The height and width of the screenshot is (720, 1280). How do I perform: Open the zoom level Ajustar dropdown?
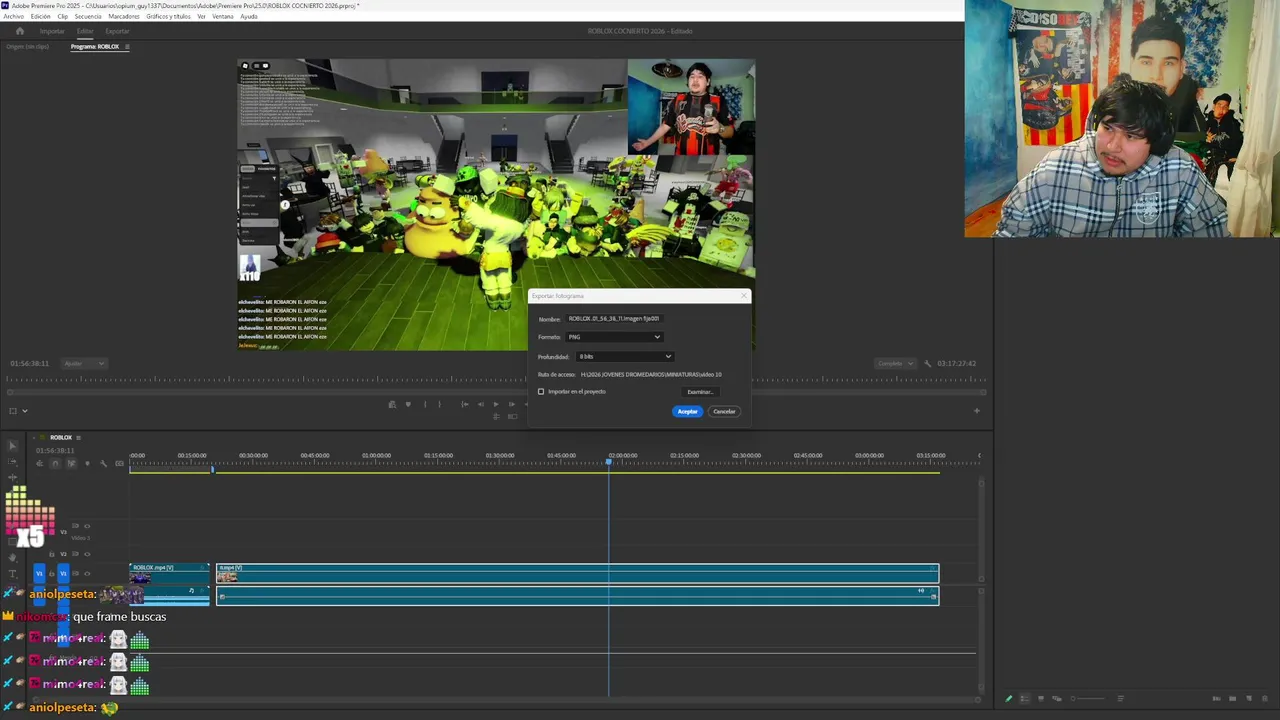coord(84,363)
